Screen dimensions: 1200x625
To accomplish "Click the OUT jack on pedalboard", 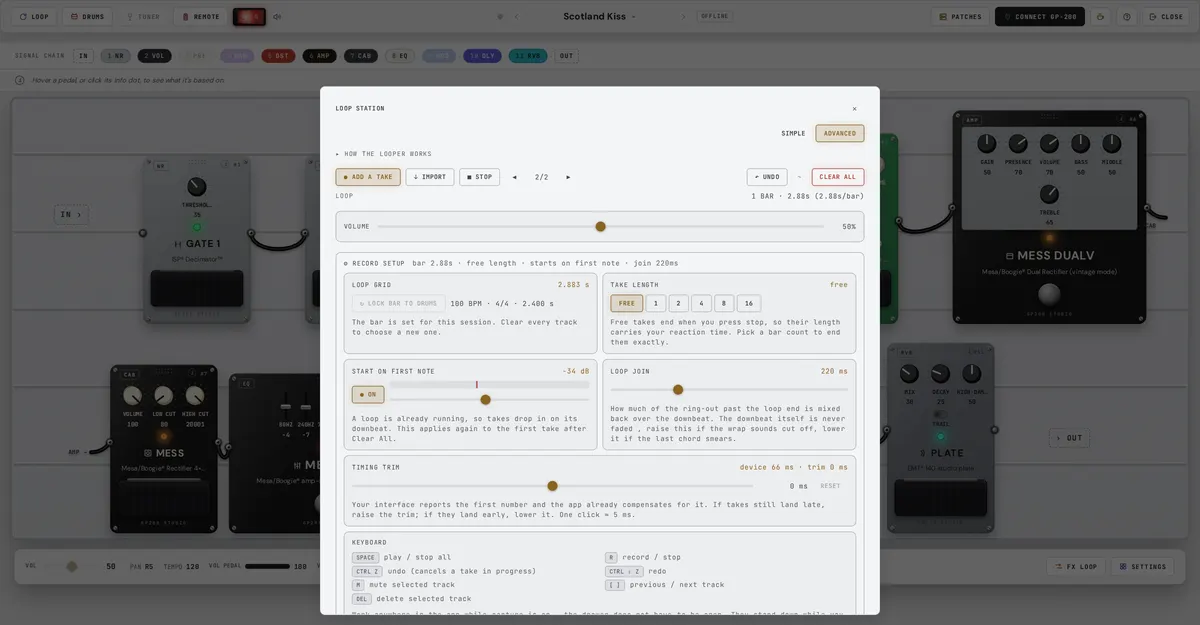I will pyautogui.click(x=1069, y=438).
